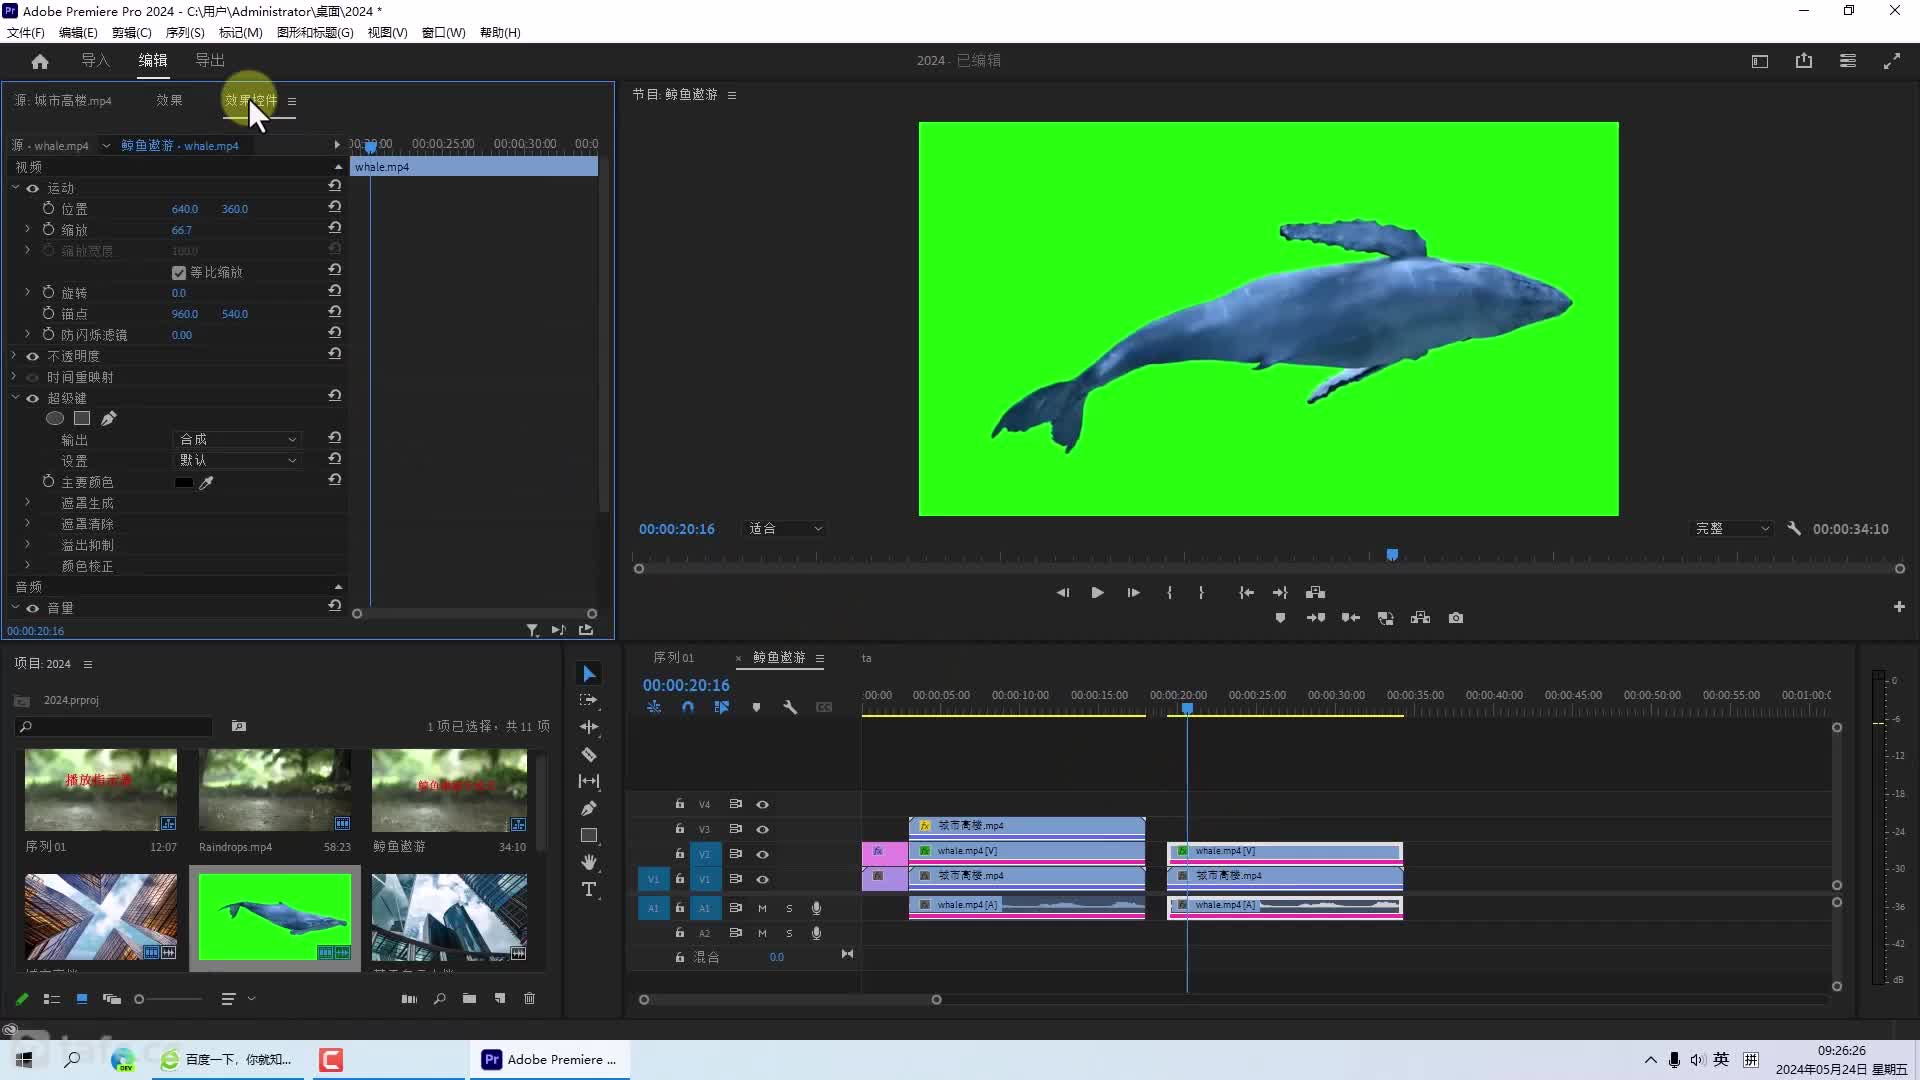Click the rectangle mask tool under Ultra Key
Screen dimensions: 1920x1080
click(82, 419)
